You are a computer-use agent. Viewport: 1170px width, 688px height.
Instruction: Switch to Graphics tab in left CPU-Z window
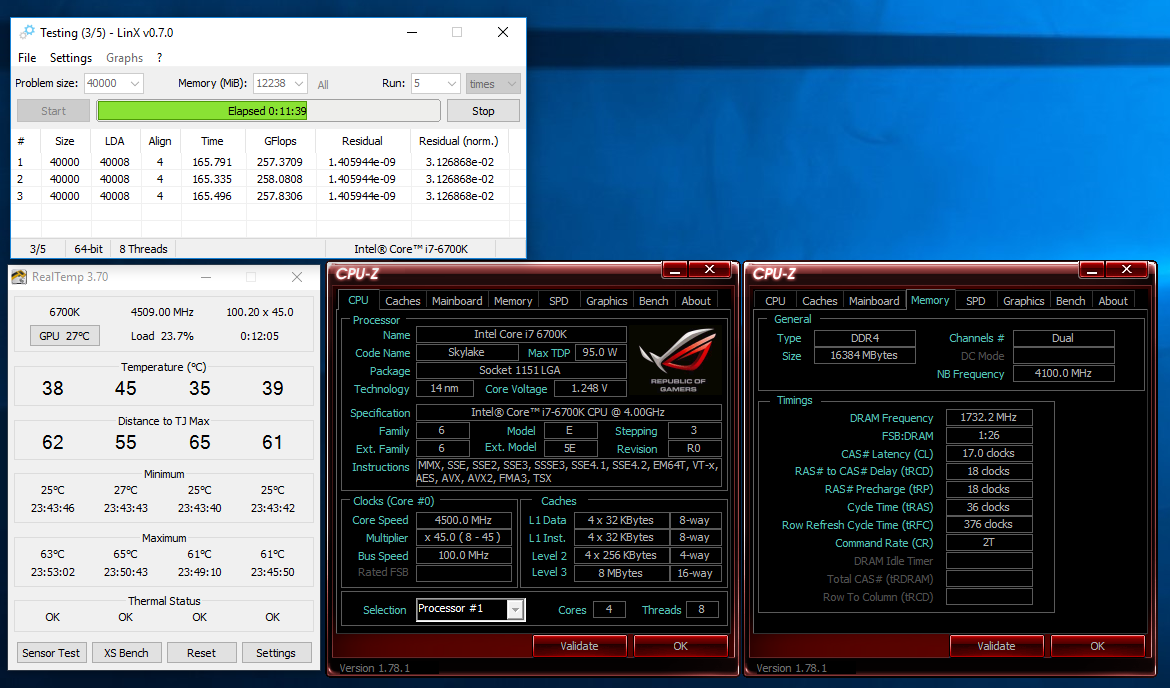[607, 301]
